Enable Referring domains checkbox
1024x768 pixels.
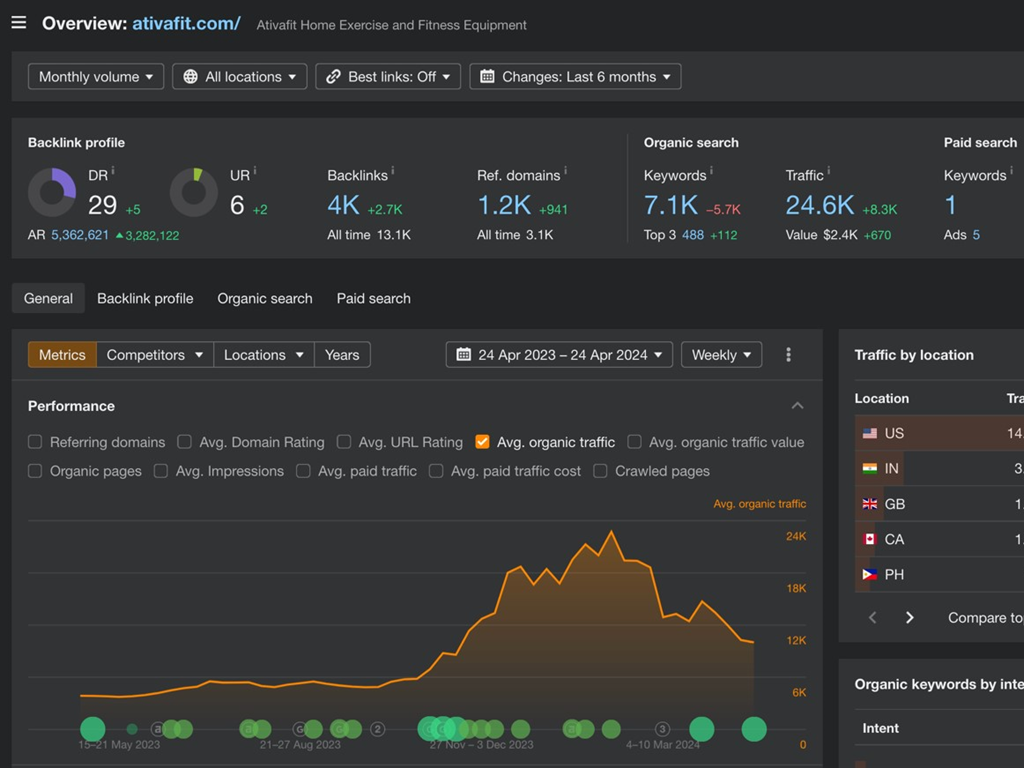coord(35,442)
